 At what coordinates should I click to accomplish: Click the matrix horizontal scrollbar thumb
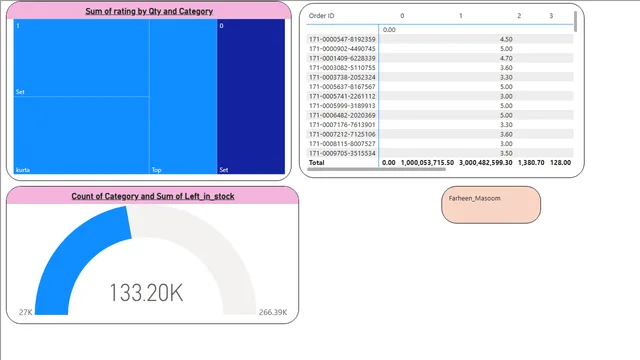(376, 169)
